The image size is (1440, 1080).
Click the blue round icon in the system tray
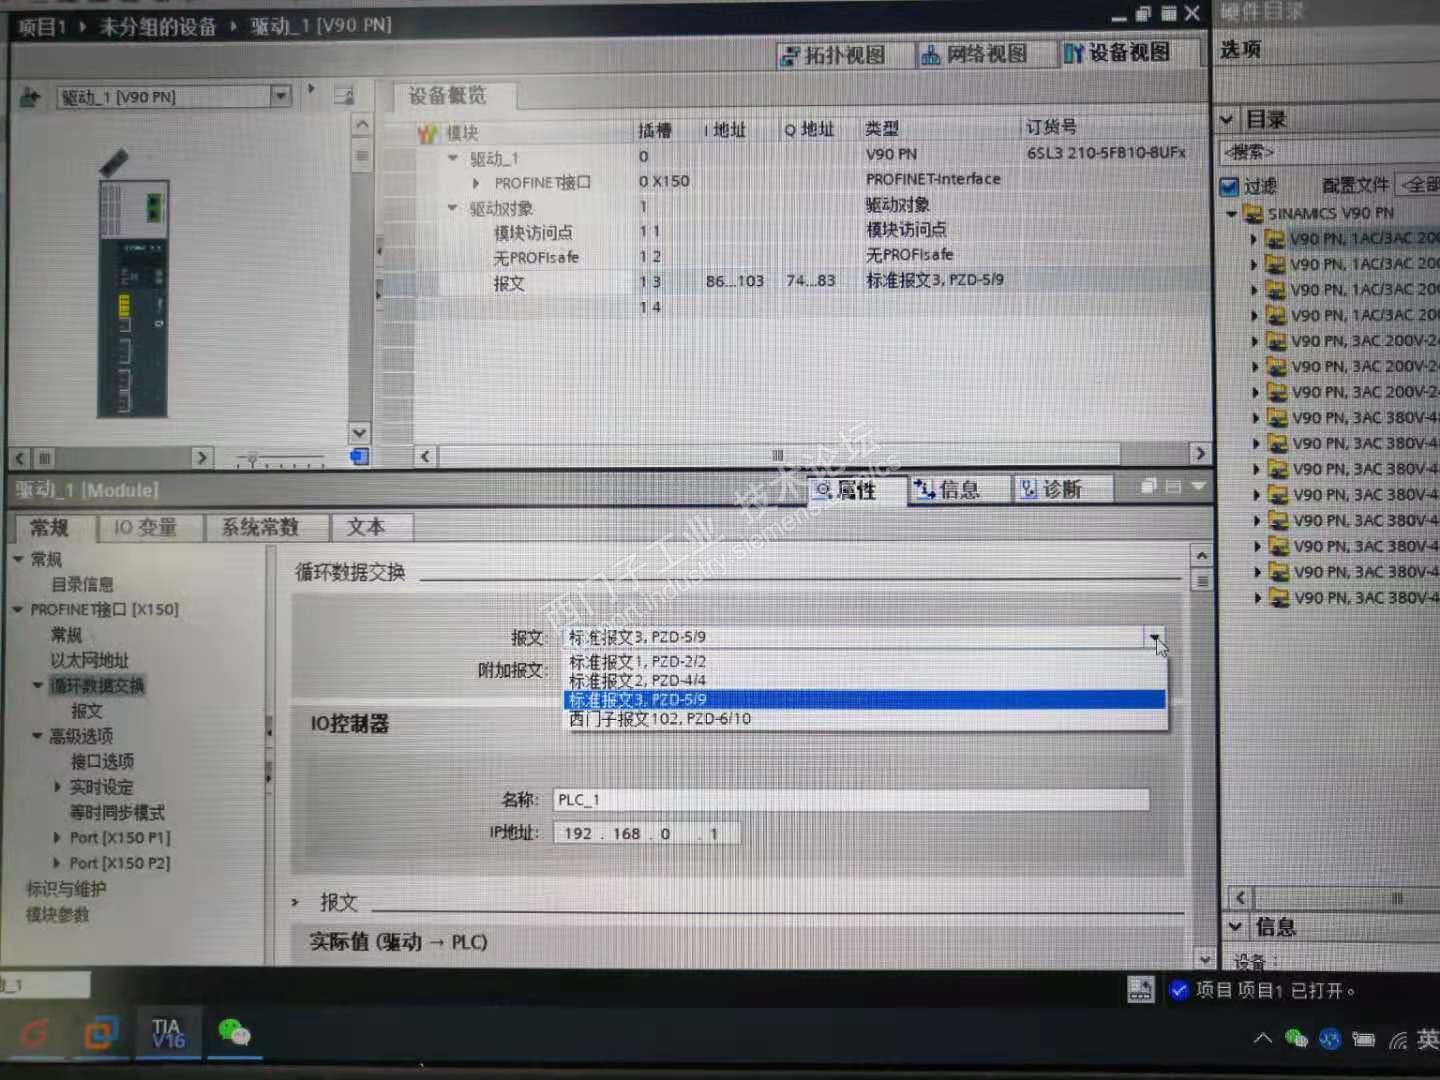click(x=1330, y=1039)
